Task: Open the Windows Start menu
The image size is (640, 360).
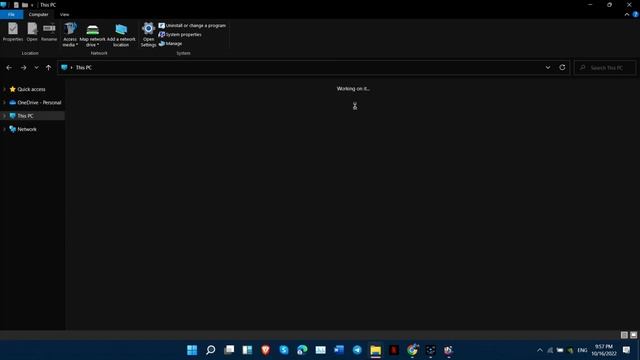Action: pyautogui.click(x=192, y=350)
